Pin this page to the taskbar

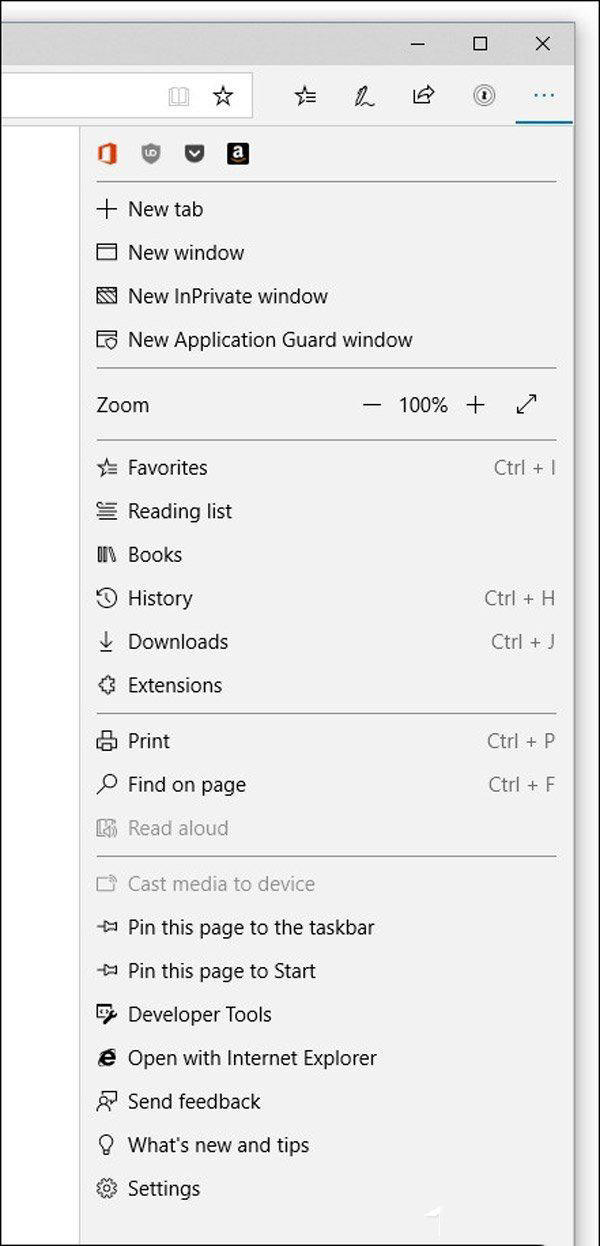click(x=251, y=928)
